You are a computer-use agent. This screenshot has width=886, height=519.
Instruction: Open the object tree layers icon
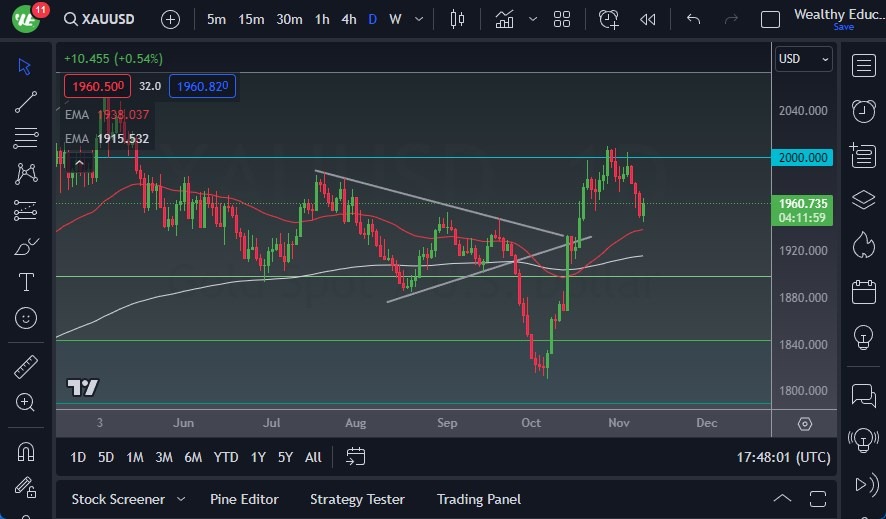pos(863,200)
